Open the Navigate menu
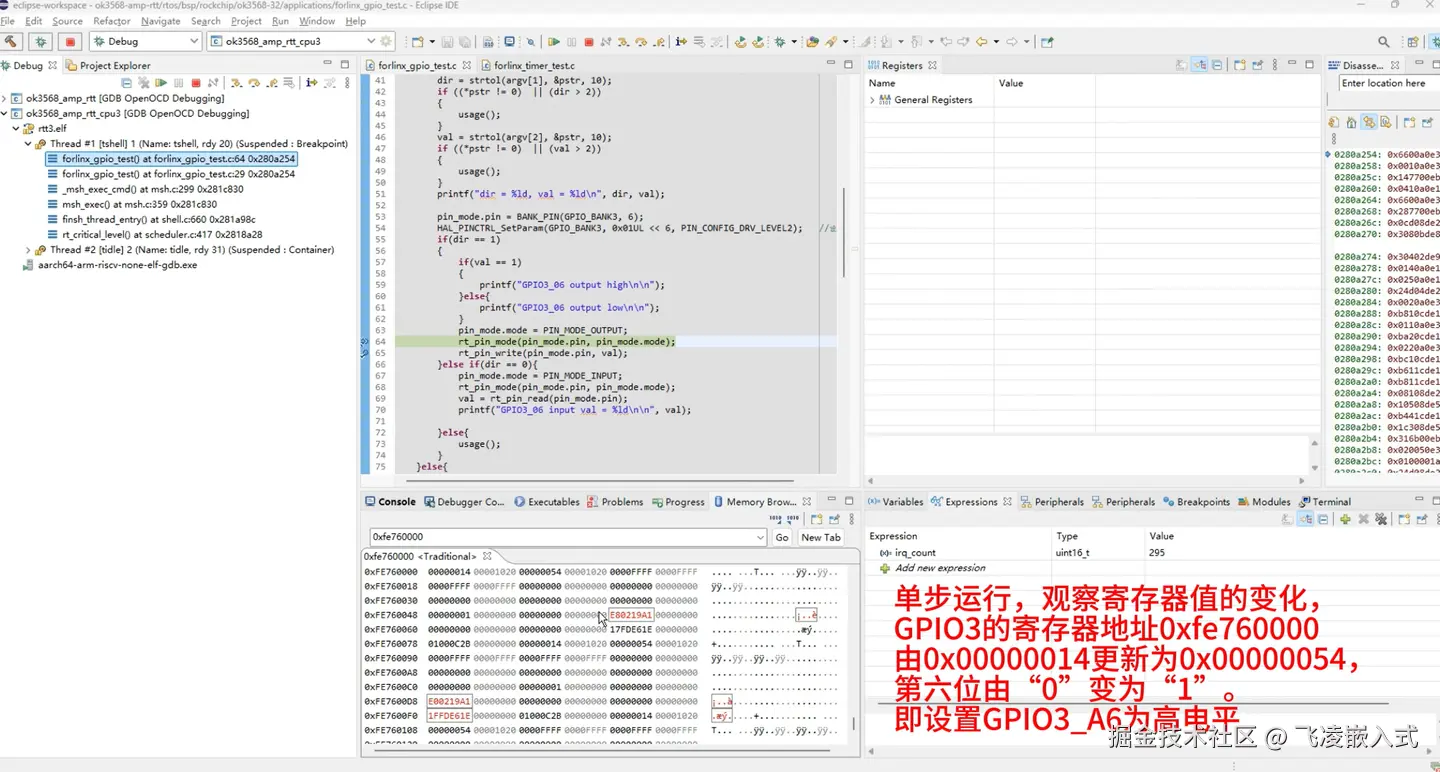 [x=160, y=21]
